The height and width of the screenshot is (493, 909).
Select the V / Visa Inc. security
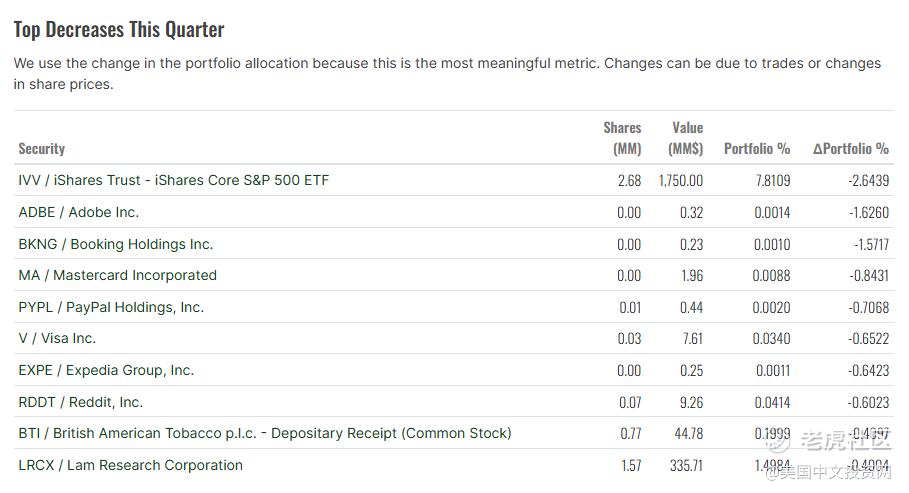[57, 339]
